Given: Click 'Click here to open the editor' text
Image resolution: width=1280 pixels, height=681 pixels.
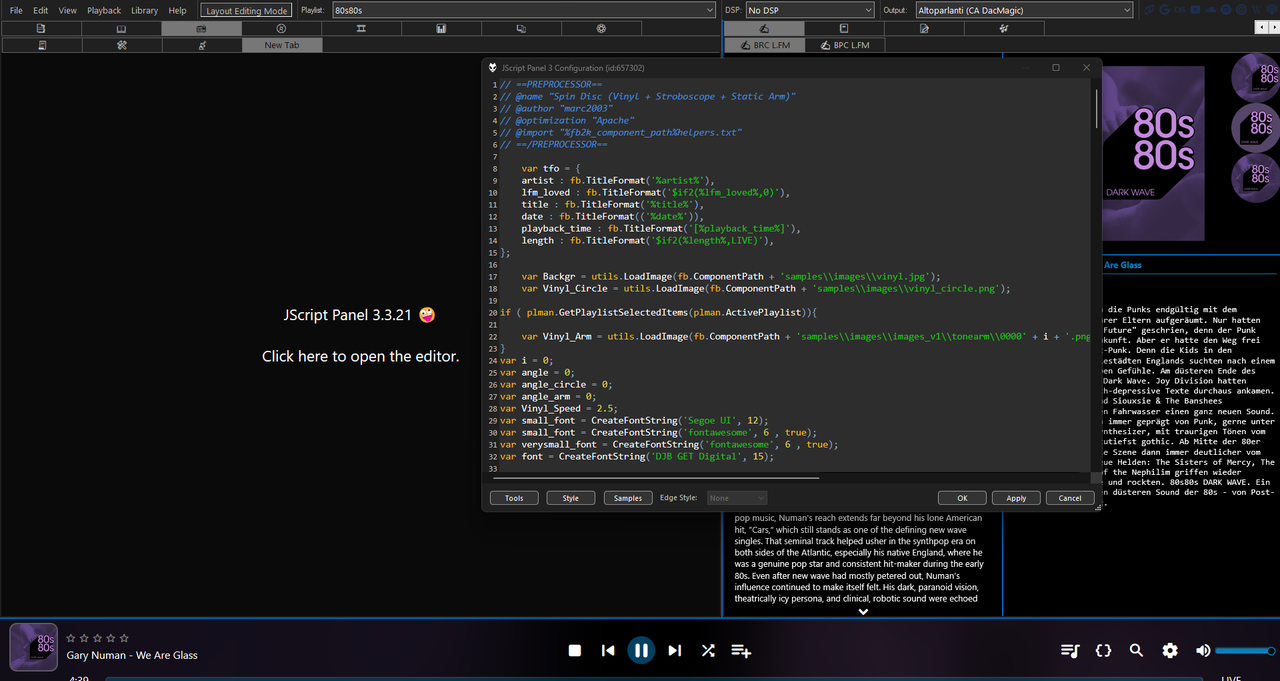Looking at the screenshot, I should pyautogui.click(x=360, y=356).
